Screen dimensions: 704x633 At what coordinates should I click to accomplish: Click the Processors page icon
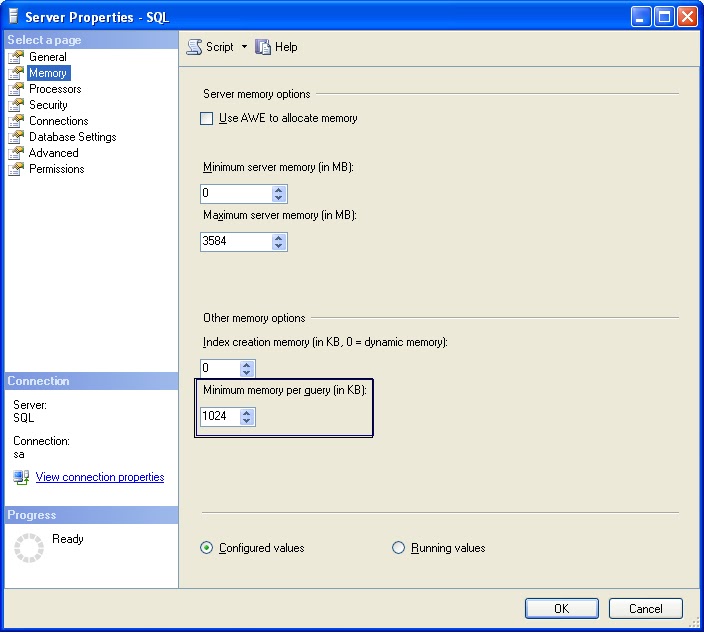point(16,89)
